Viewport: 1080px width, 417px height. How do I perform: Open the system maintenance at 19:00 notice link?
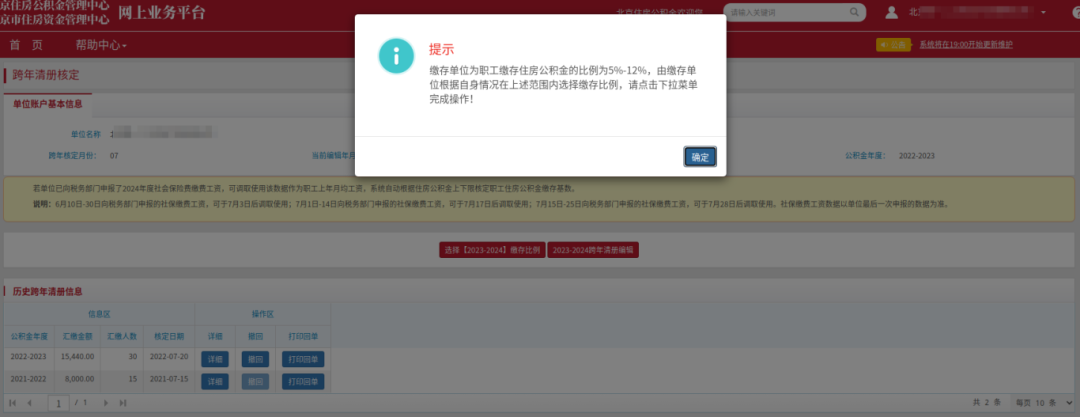[966, 45]
